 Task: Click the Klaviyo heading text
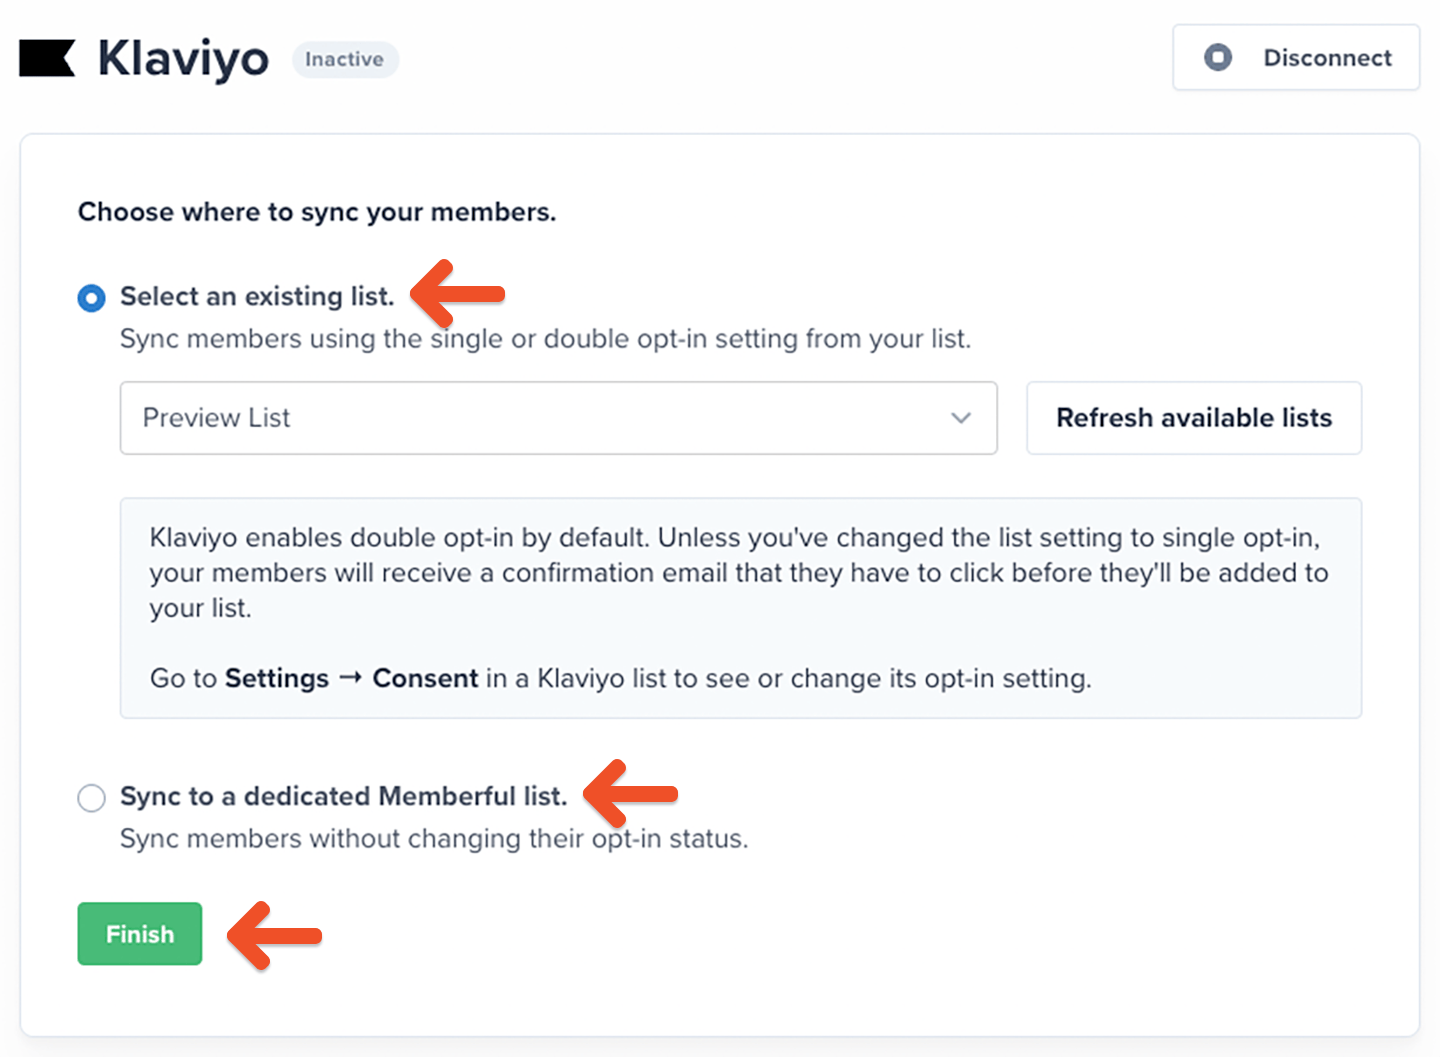click(x=183, y=59)
